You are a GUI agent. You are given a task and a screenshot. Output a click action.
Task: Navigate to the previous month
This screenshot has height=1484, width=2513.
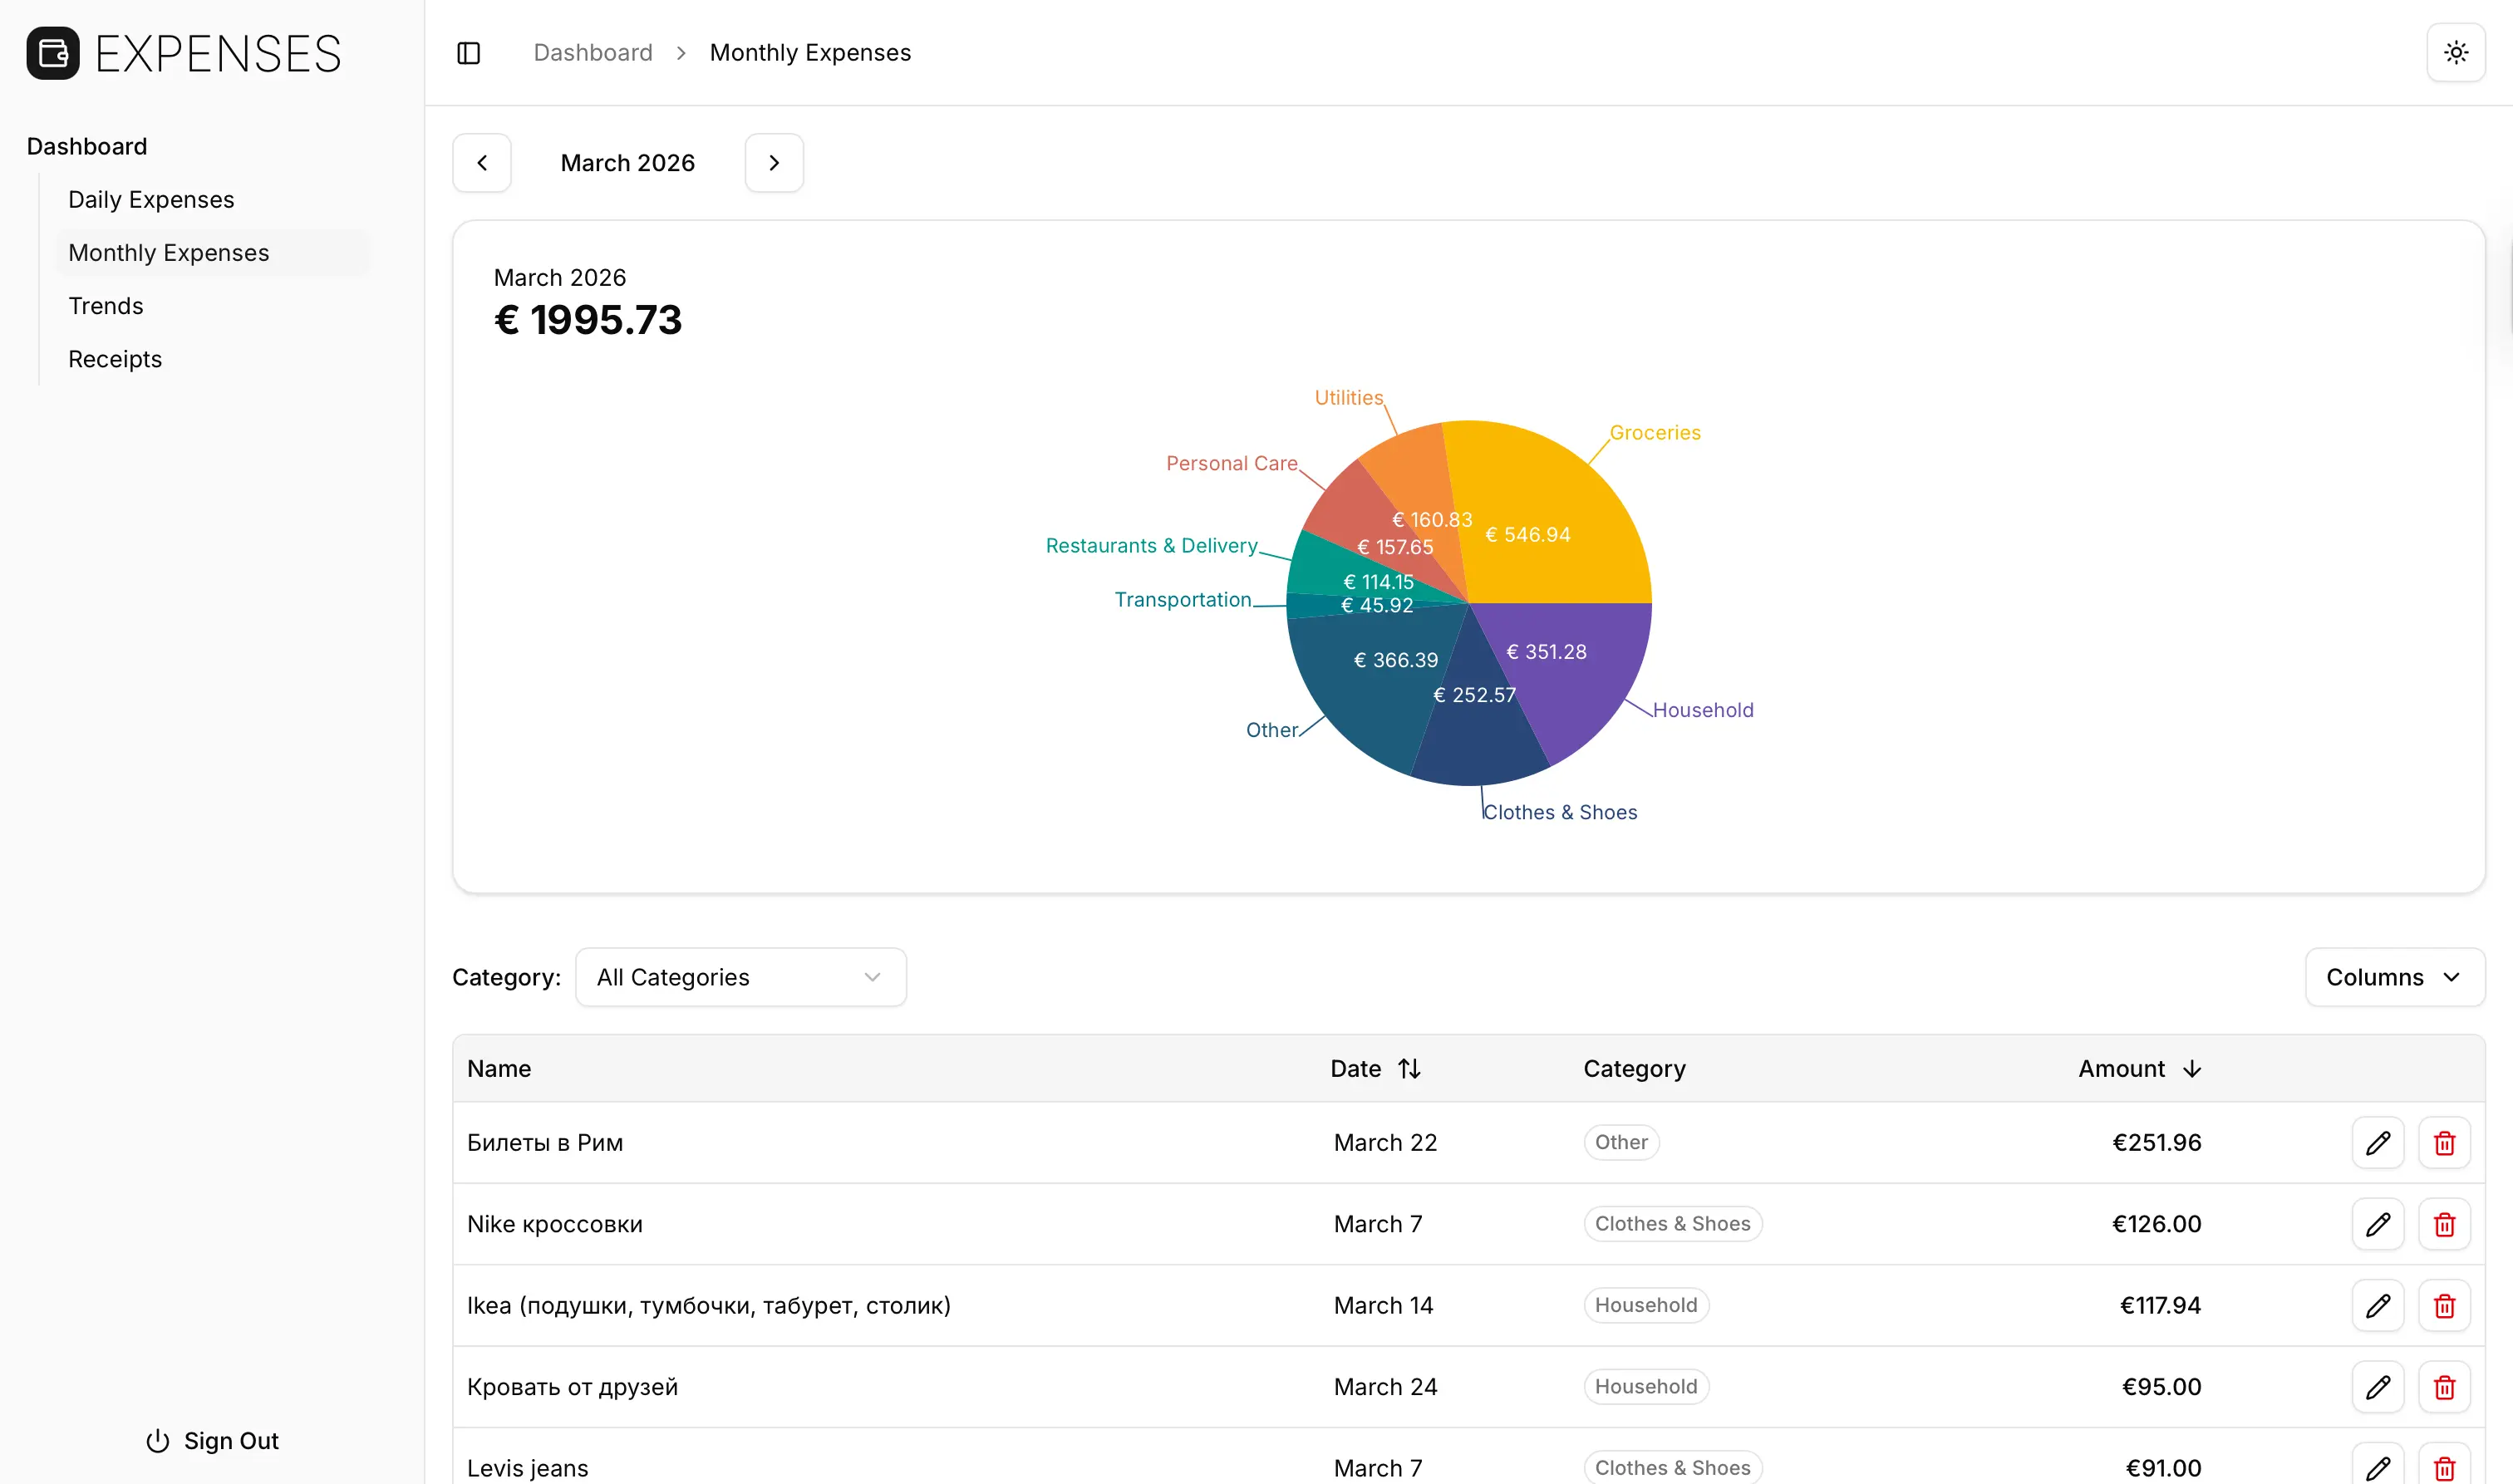click(x=482, y=162)
